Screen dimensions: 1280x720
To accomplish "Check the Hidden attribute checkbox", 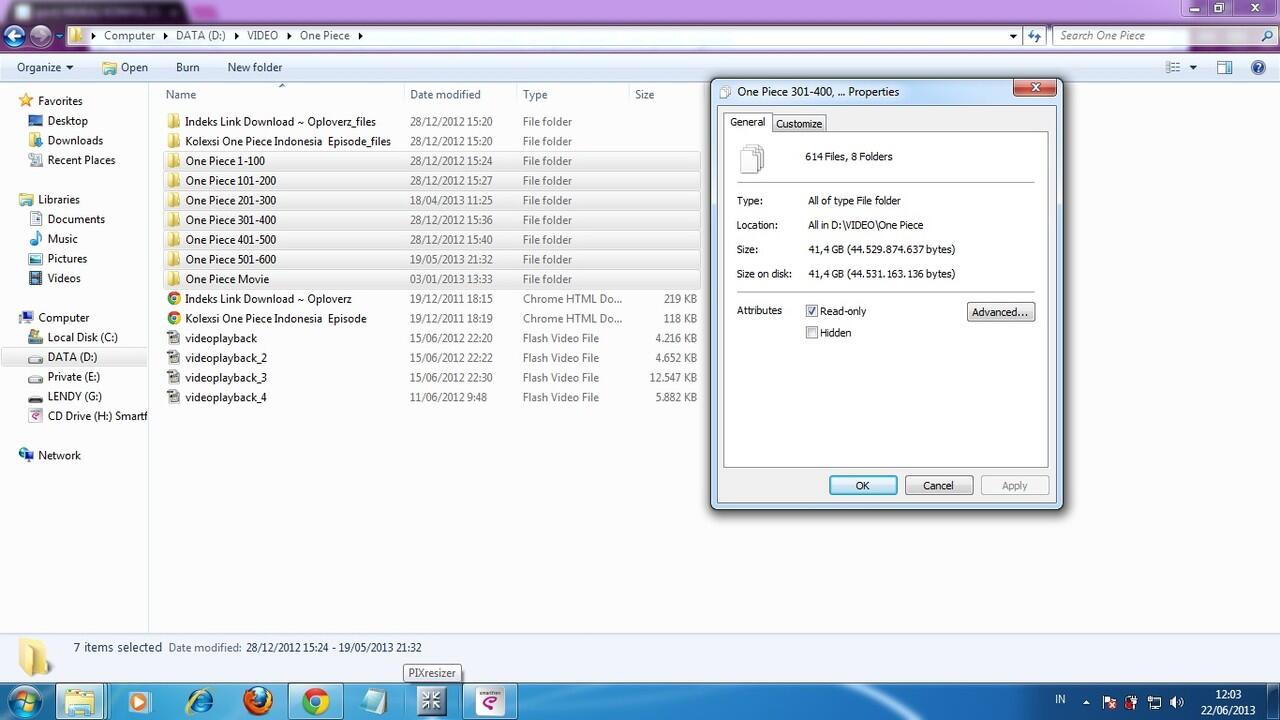I will [812, 333].
